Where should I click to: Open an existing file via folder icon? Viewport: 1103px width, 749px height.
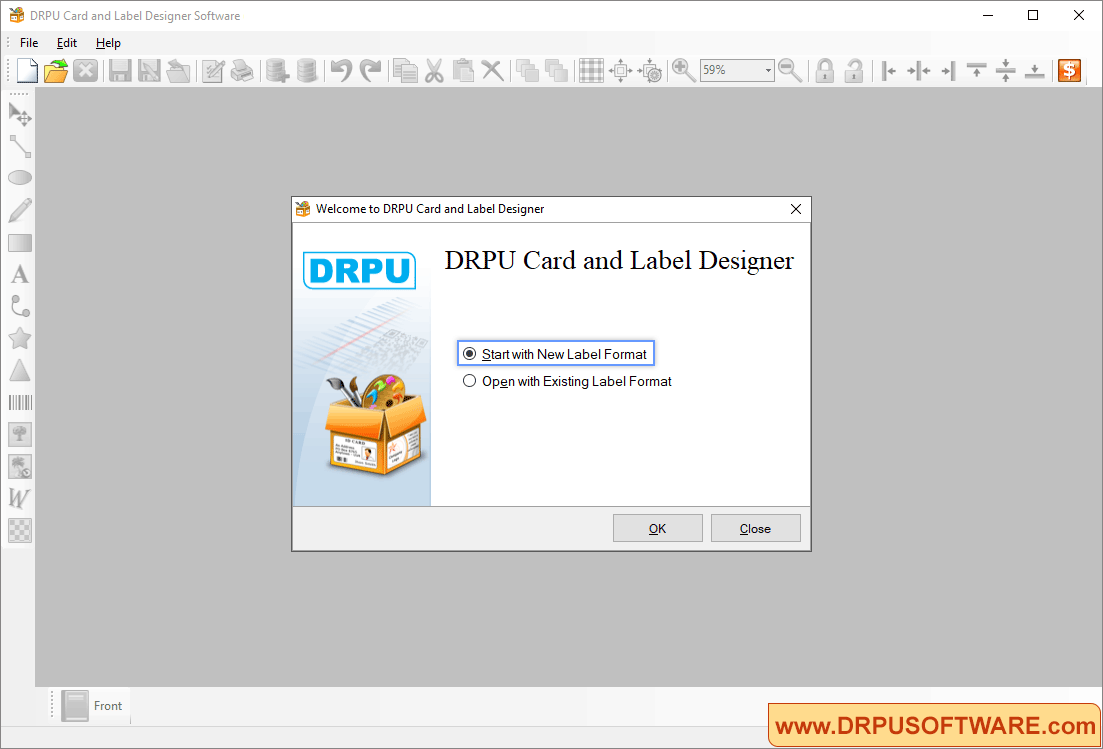[56, 70]
